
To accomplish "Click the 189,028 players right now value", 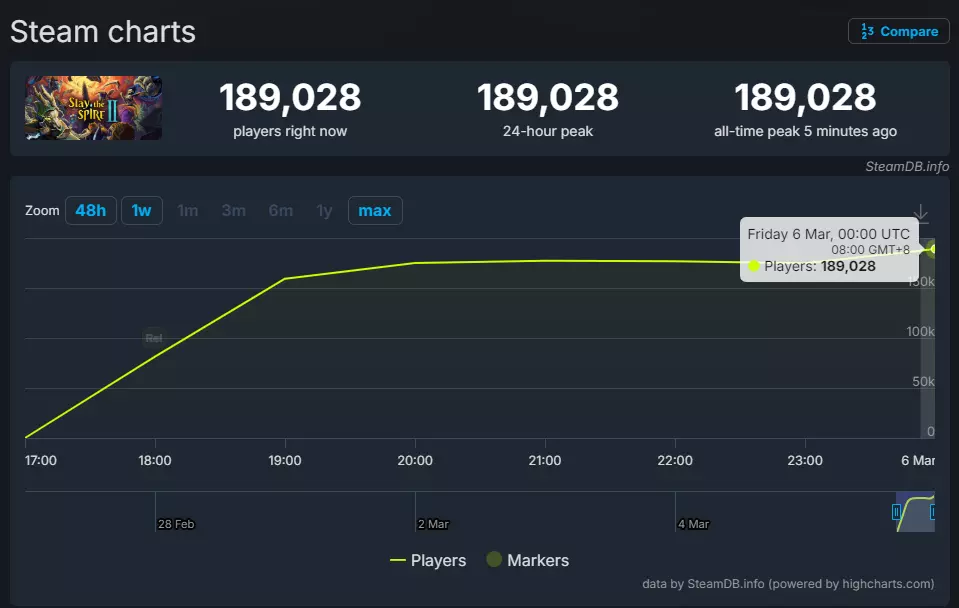I will click(x=290, y=97).
